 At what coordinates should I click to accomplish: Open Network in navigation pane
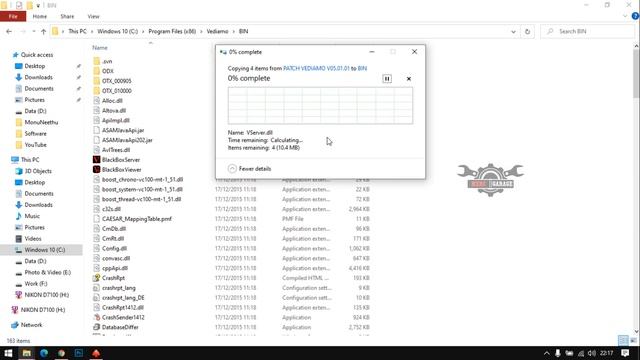pos(31,325)
